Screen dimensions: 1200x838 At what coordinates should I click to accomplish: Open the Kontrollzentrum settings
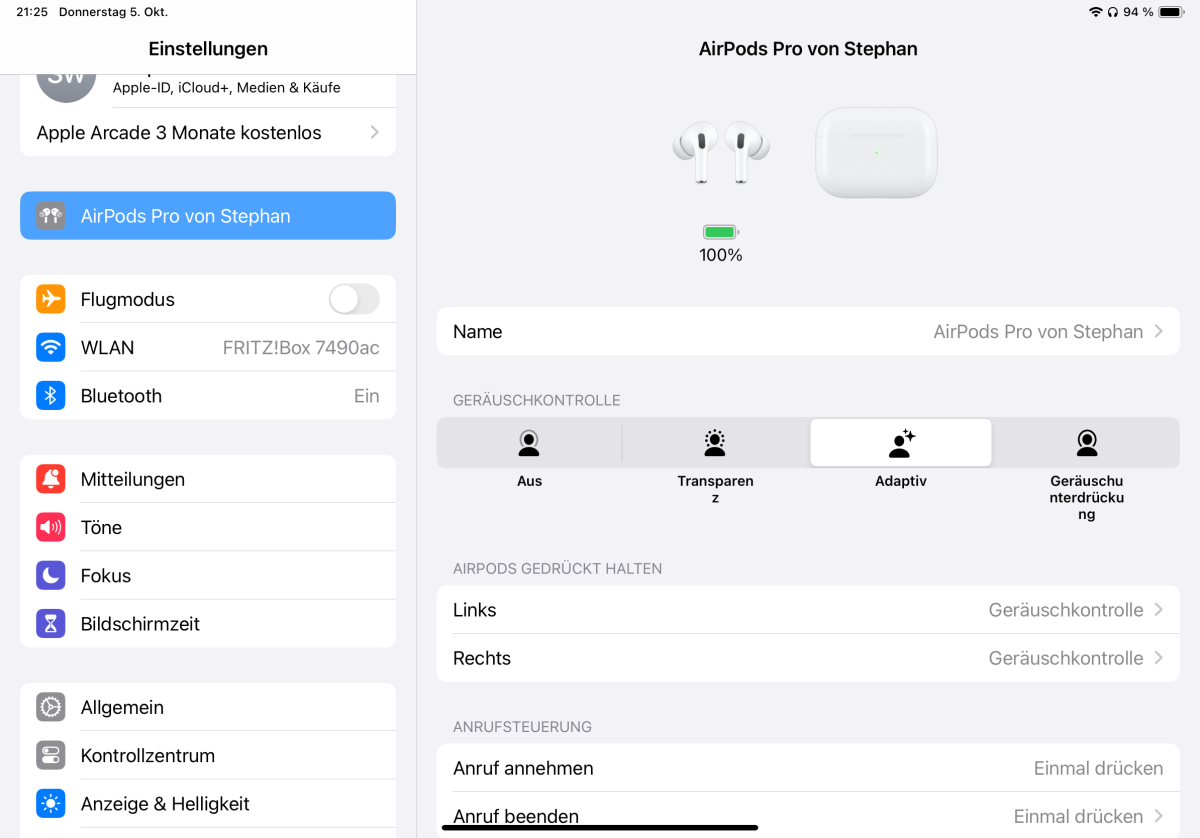coord(208,755)
